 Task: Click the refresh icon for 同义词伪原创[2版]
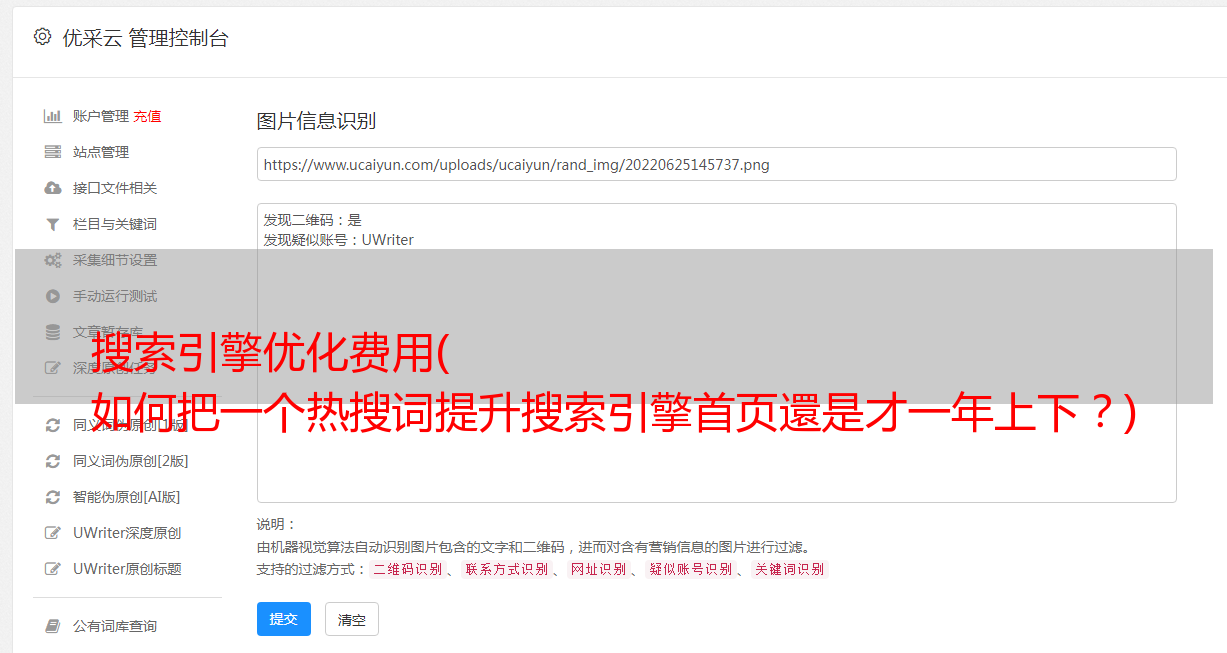click(x=53, y=461)
